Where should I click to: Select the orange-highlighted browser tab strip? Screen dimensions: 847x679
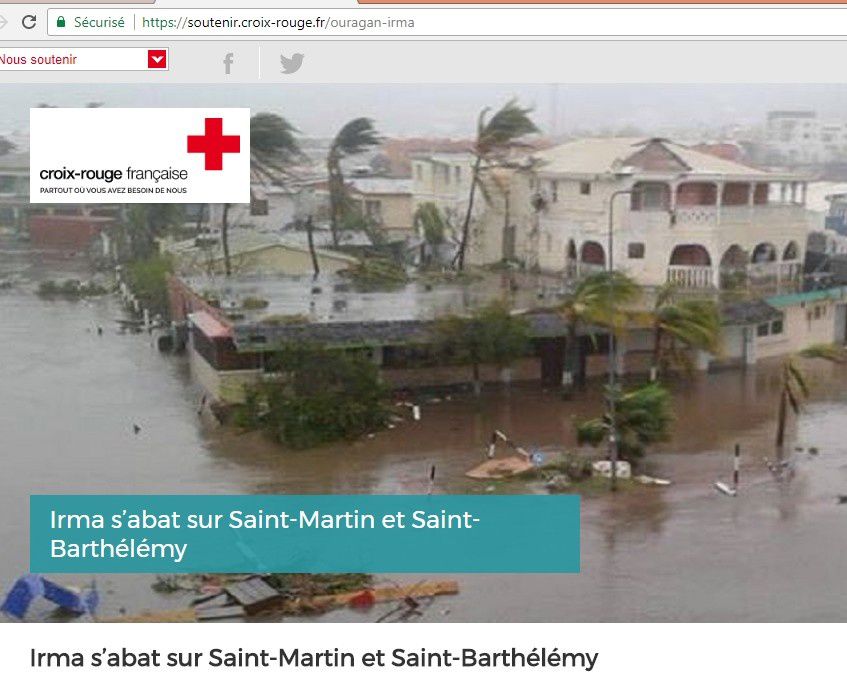coord(602,2)
